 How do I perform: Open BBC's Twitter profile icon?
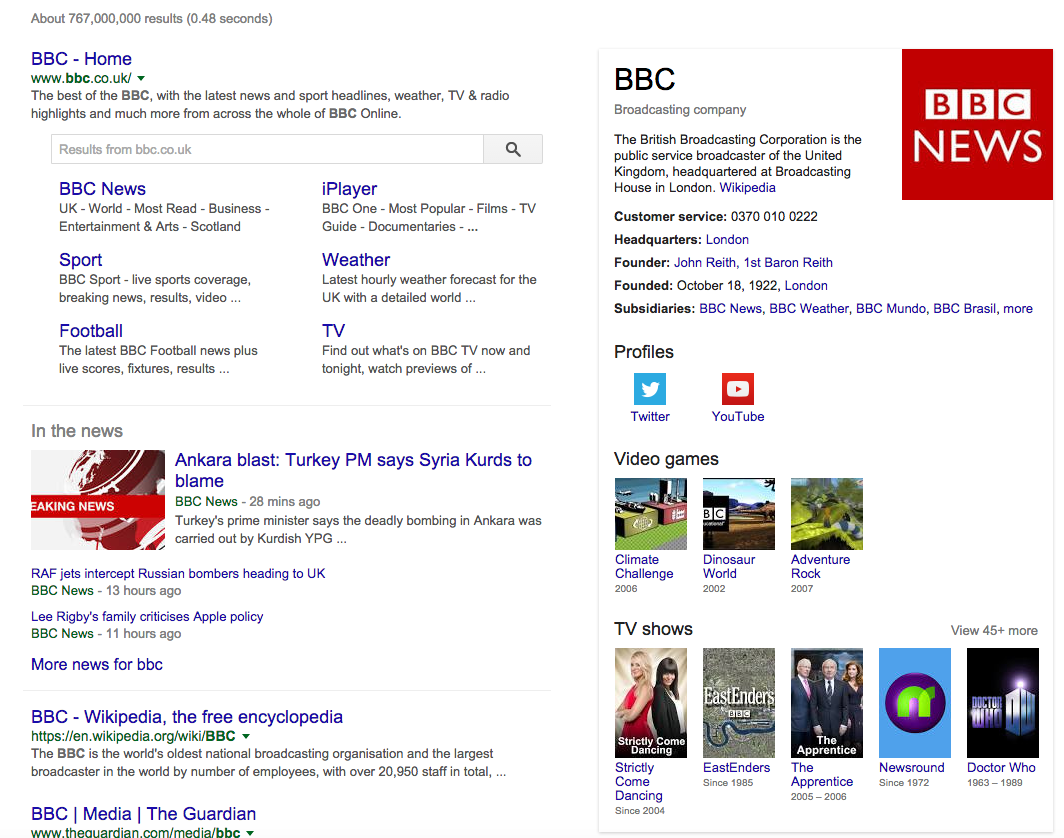pos(649,389)
